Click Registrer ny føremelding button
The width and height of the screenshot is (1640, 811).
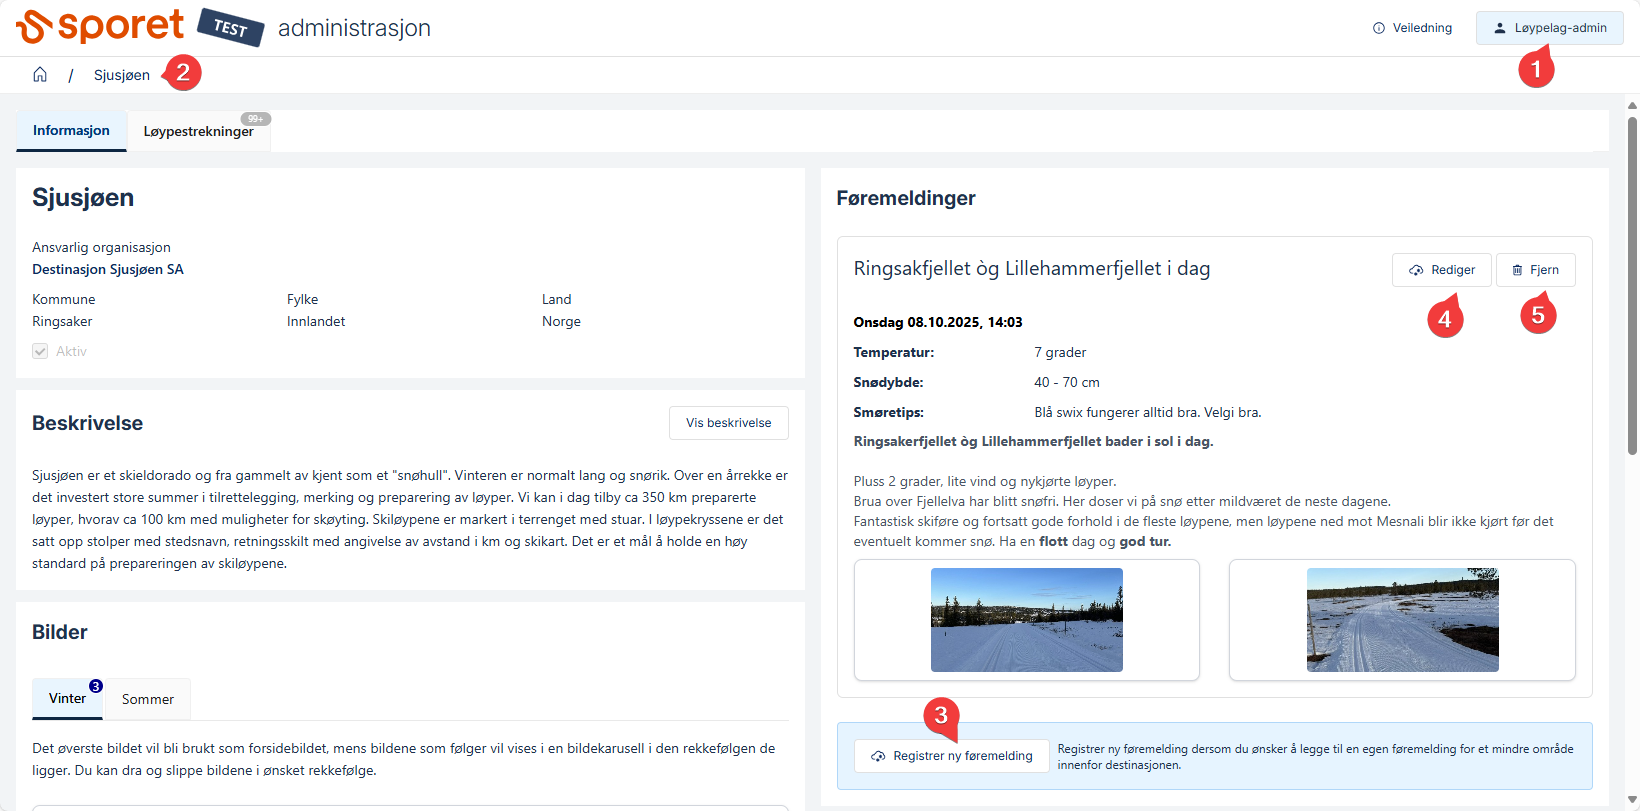coord(951,756)
